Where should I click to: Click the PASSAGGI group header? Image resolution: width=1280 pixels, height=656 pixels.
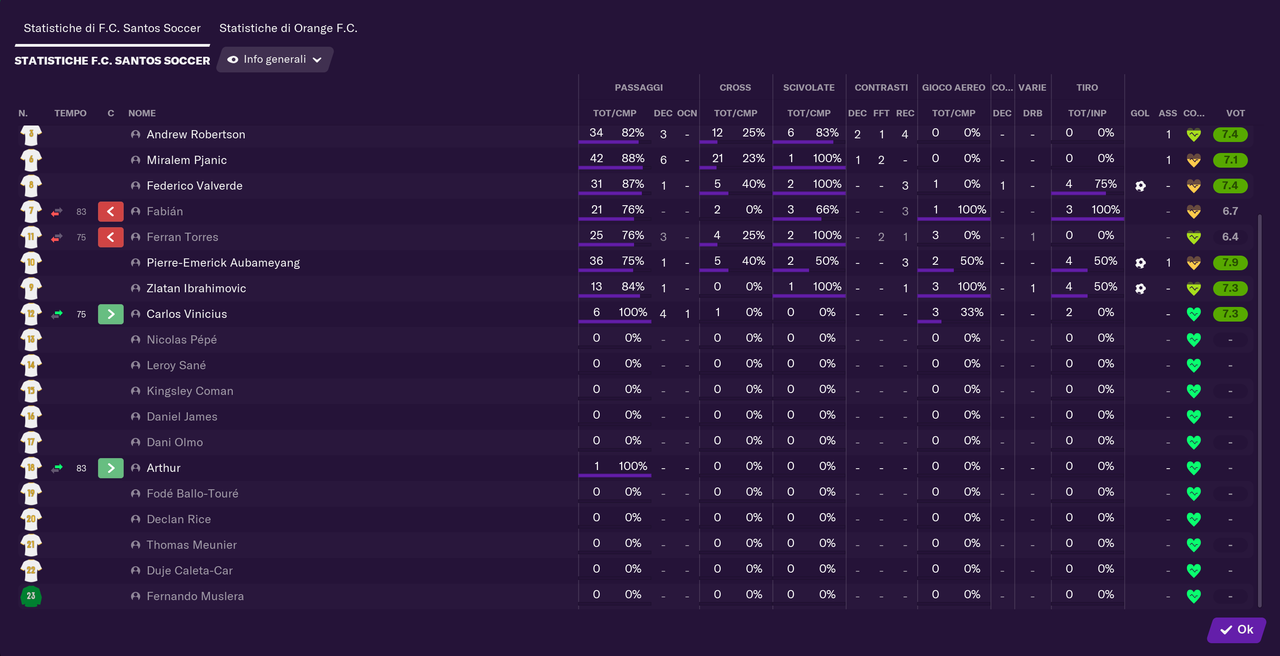tap(639, 88)
